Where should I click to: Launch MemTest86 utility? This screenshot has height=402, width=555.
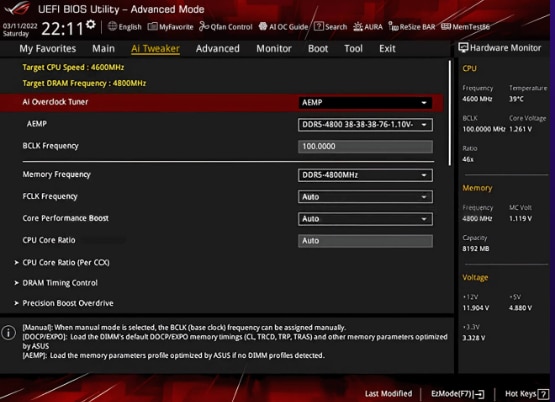(465, 27)
